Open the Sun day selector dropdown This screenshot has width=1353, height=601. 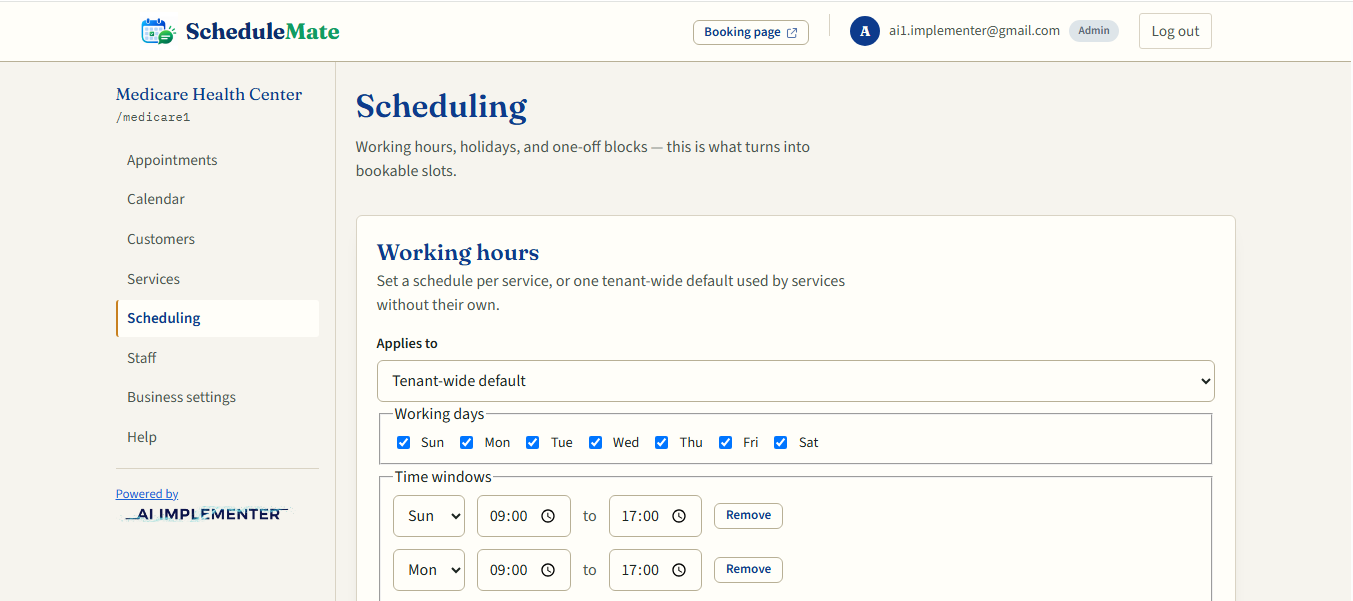pos(429,516)
